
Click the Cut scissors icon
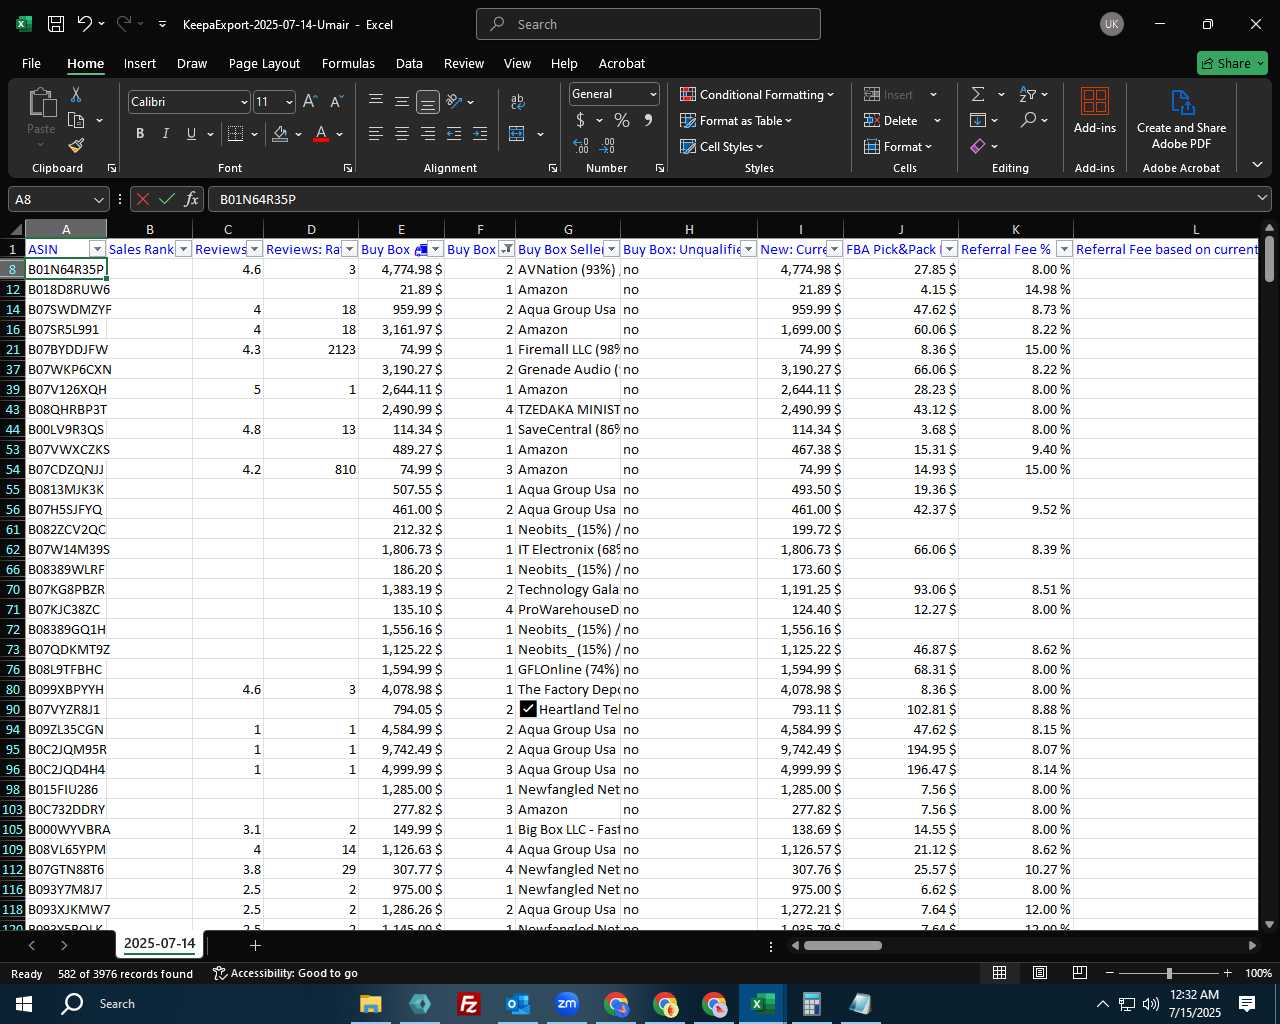pos(75,95)
